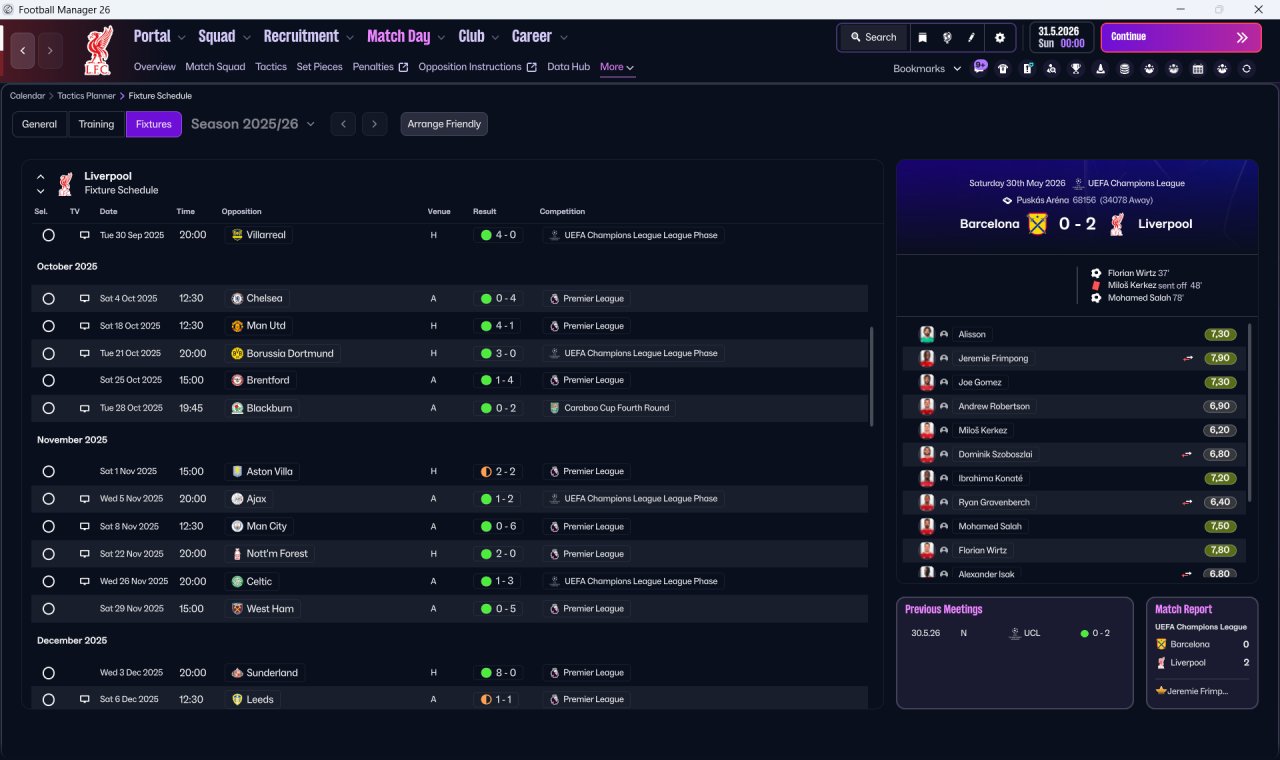Open the purple messages notification icon
This screenshot has width=1280, height=760.
980,67
